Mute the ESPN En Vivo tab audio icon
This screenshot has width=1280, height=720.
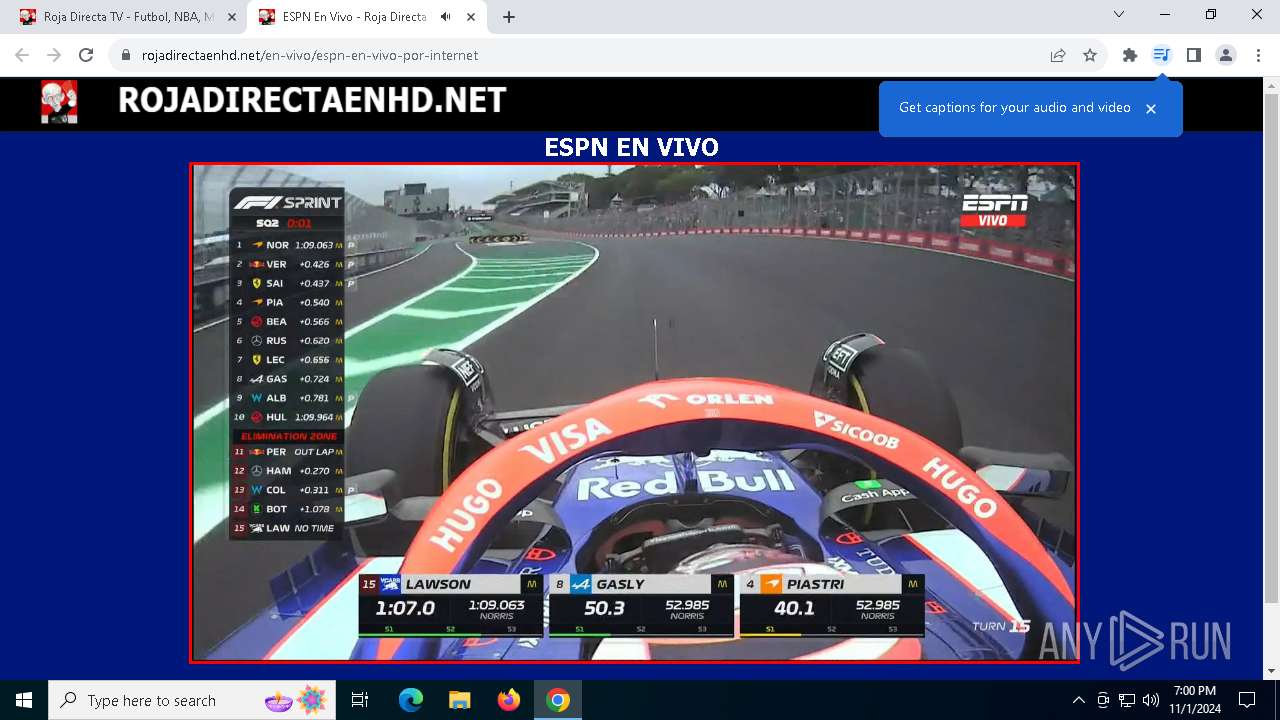(x=445, y=17)
